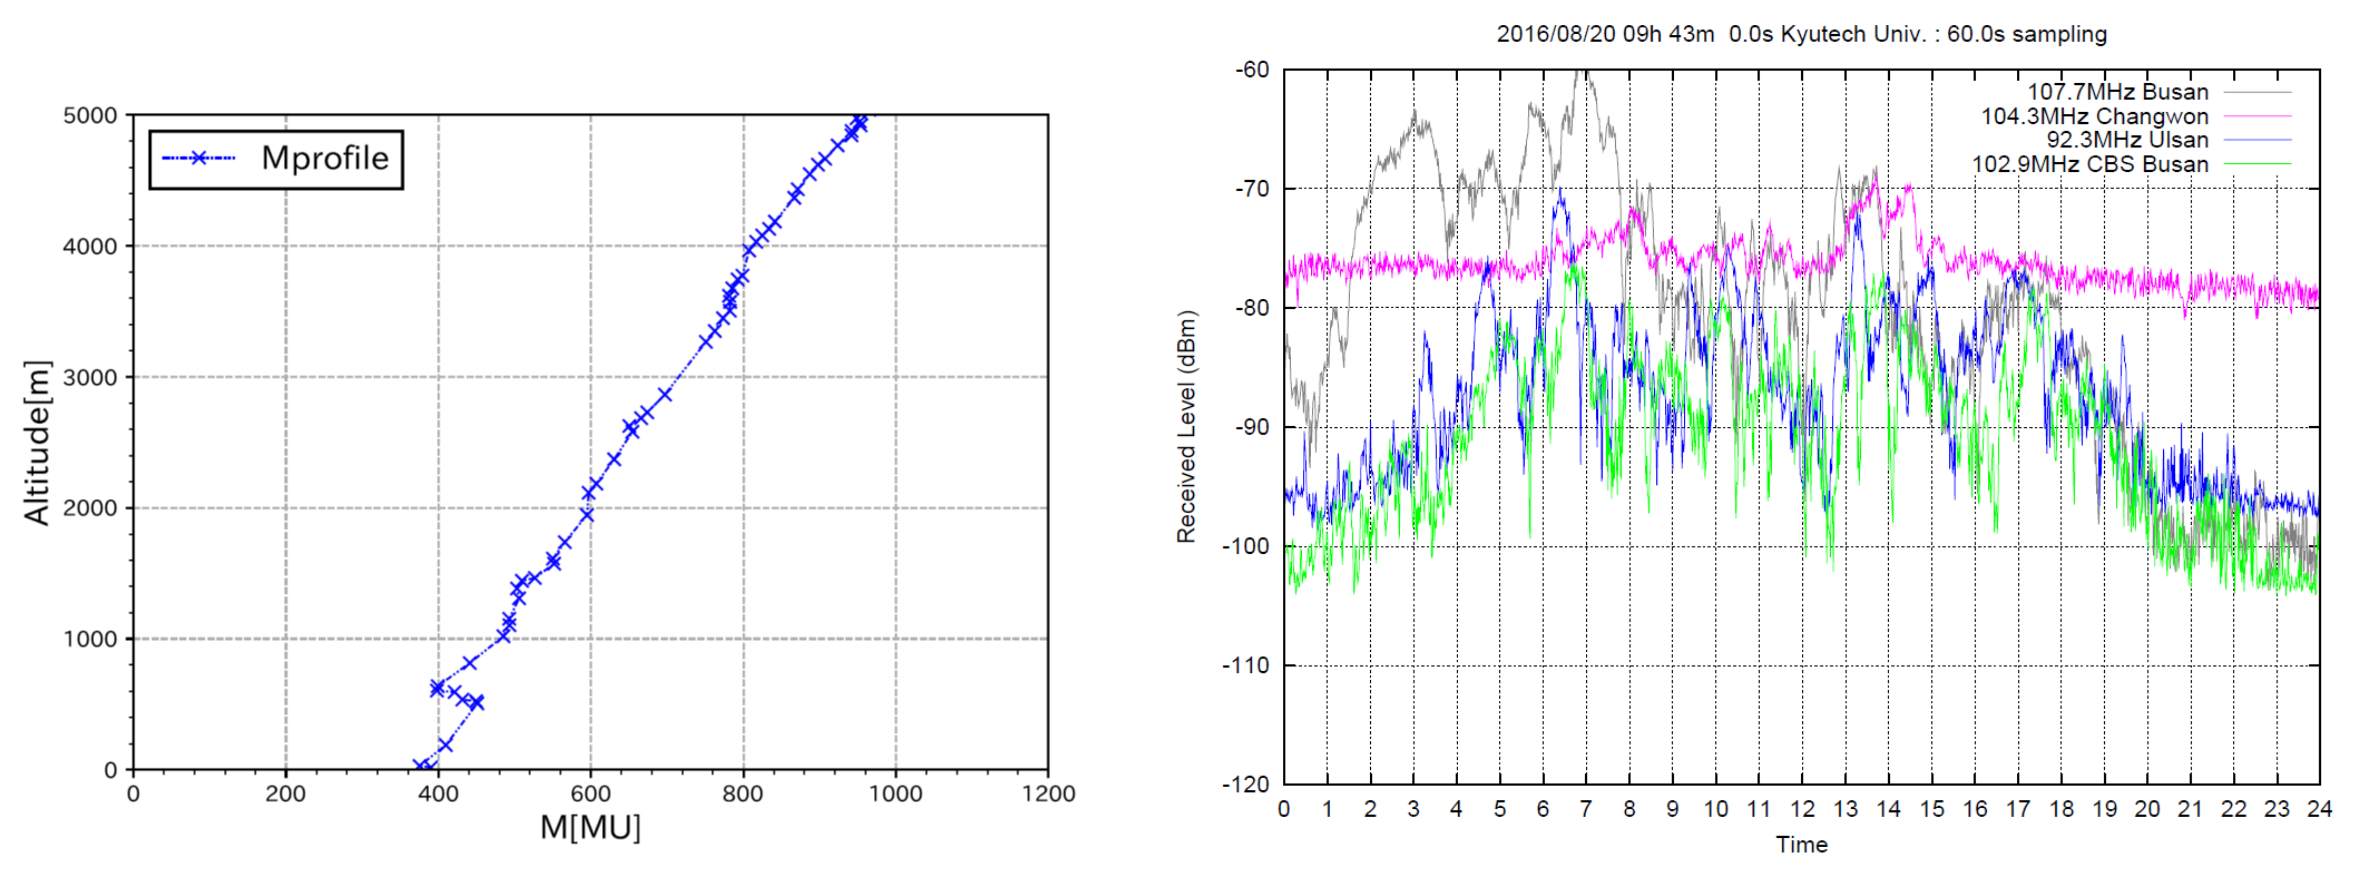This screenshot has height=873, width=2356.
Task: Select the 102.9MHz CBS Busan legend label
Action: pos(2089,164)
